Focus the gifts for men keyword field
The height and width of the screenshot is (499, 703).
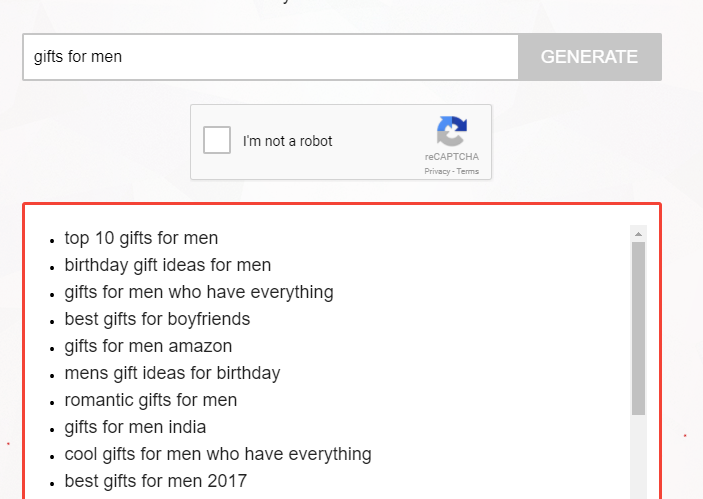click(x=271, y=57)
